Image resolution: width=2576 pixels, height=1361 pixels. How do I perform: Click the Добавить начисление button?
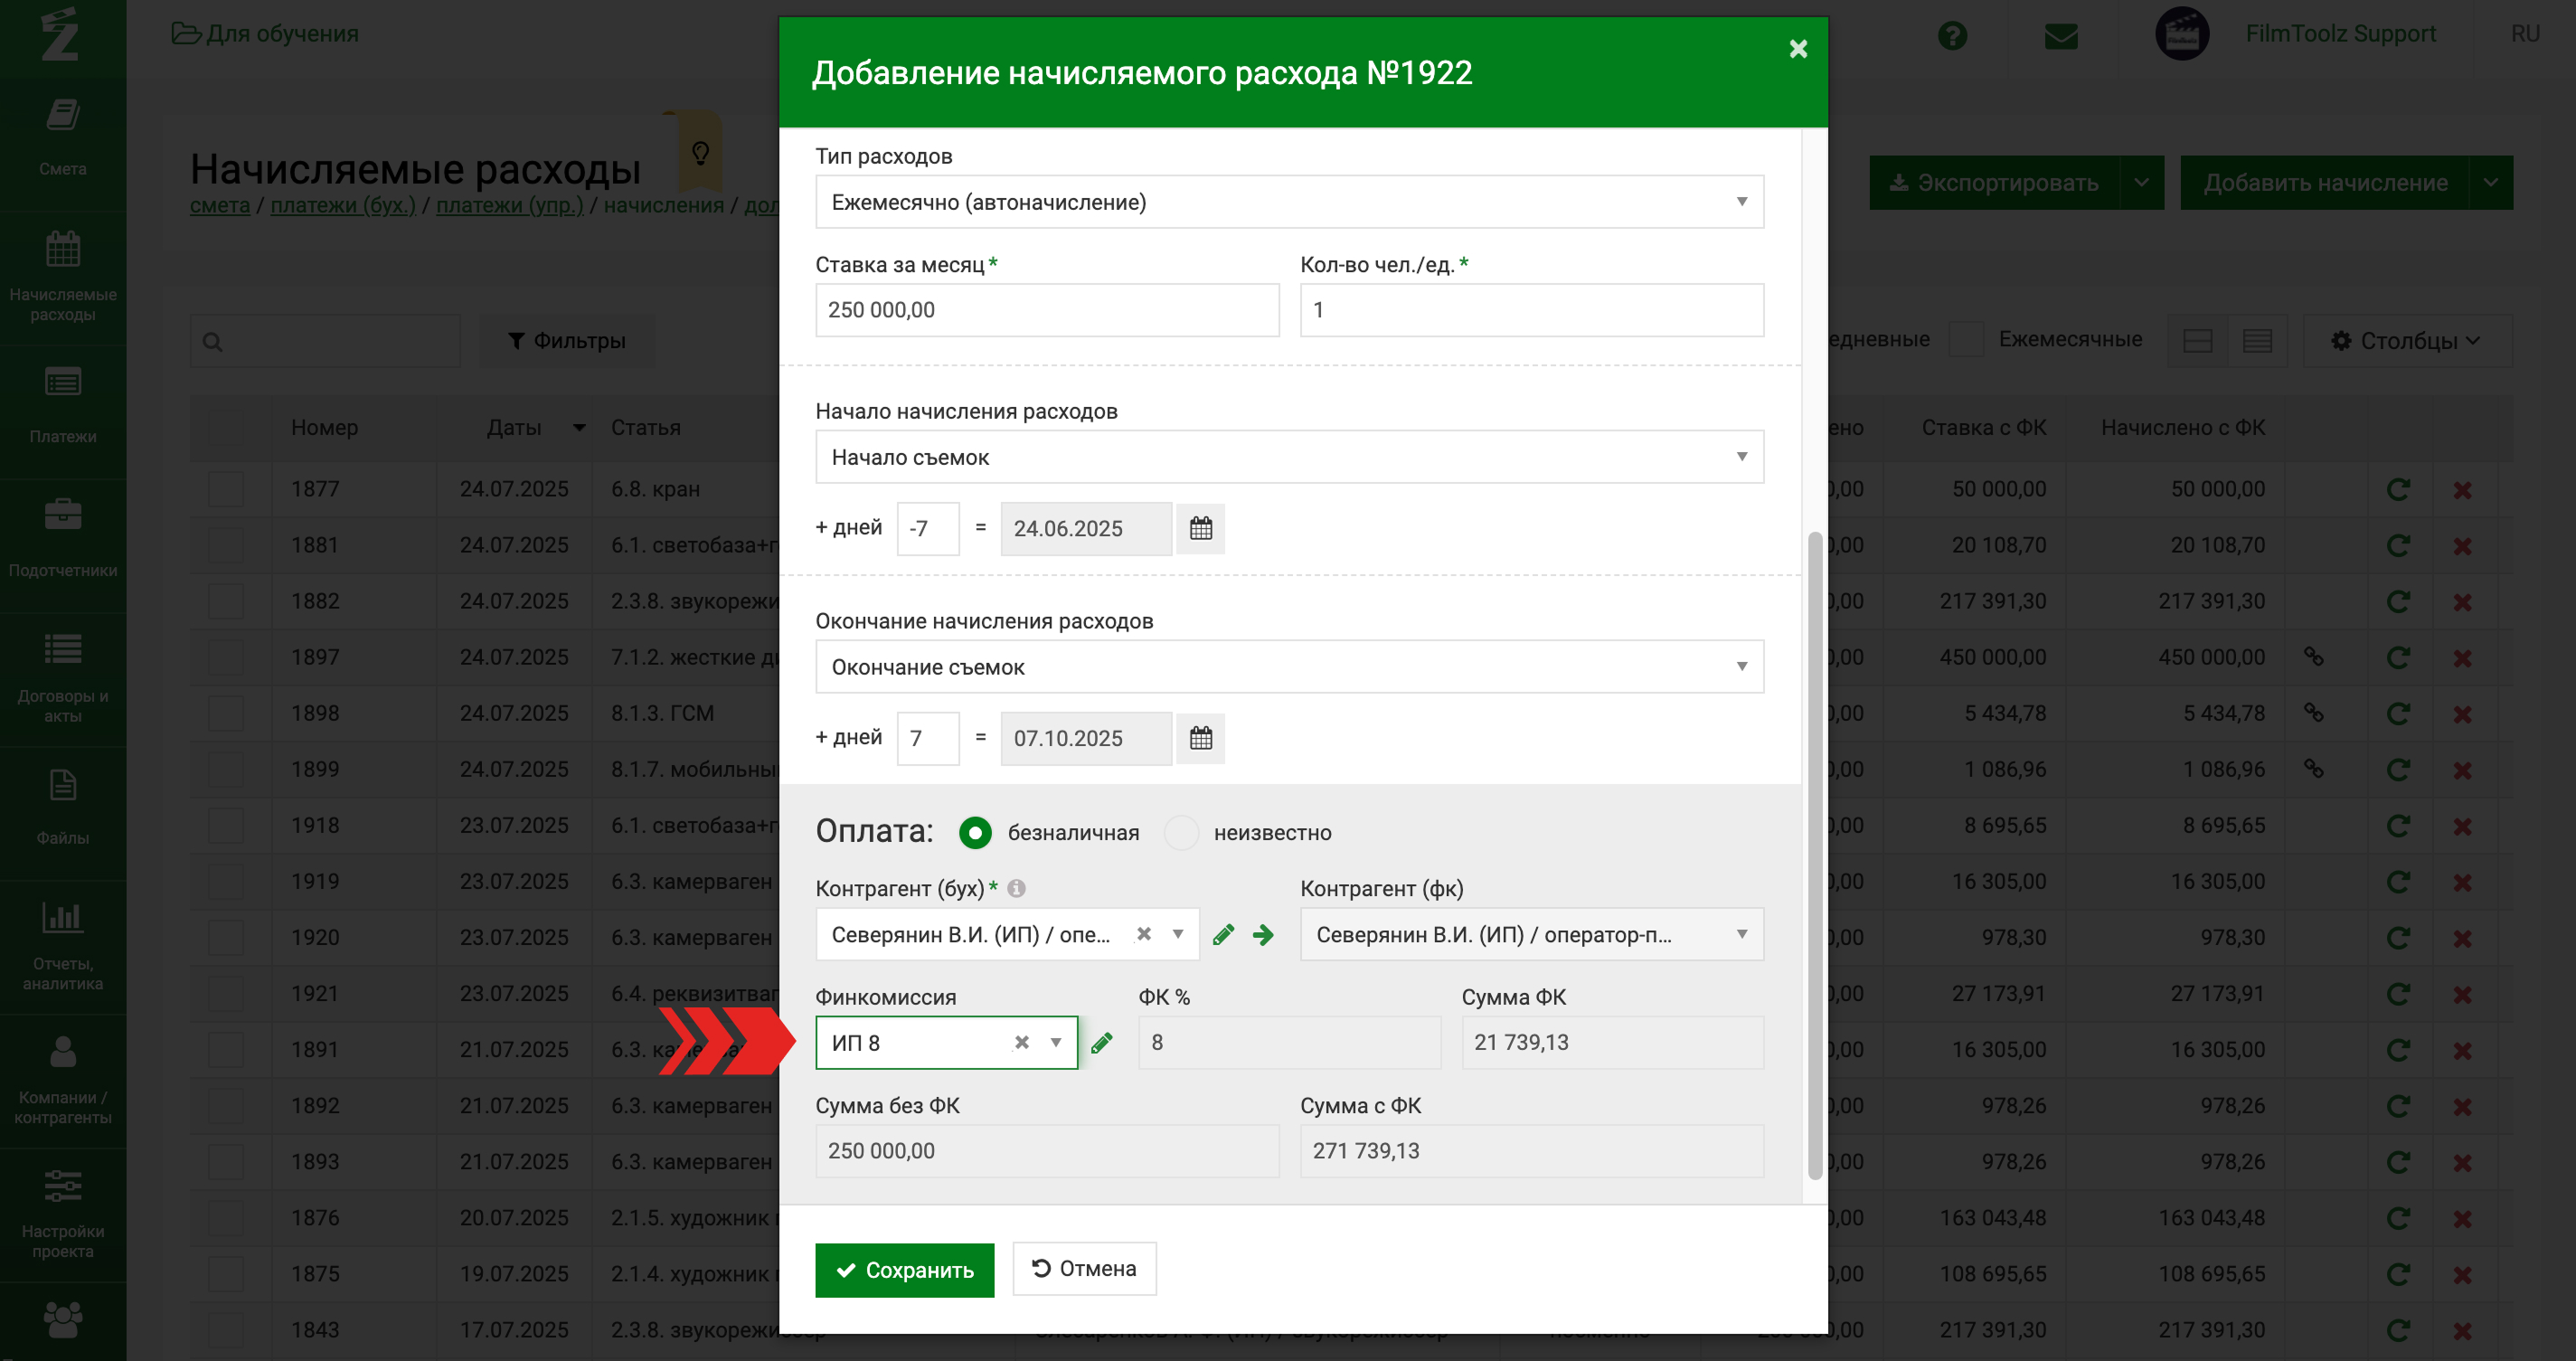2325,182
